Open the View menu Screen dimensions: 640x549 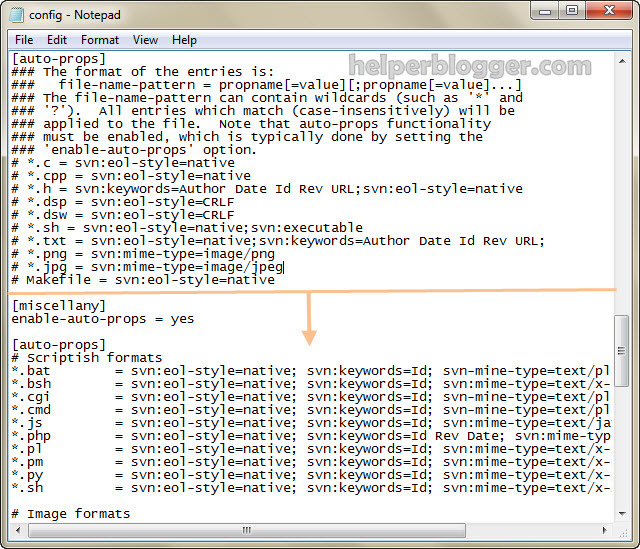(145, 40)
